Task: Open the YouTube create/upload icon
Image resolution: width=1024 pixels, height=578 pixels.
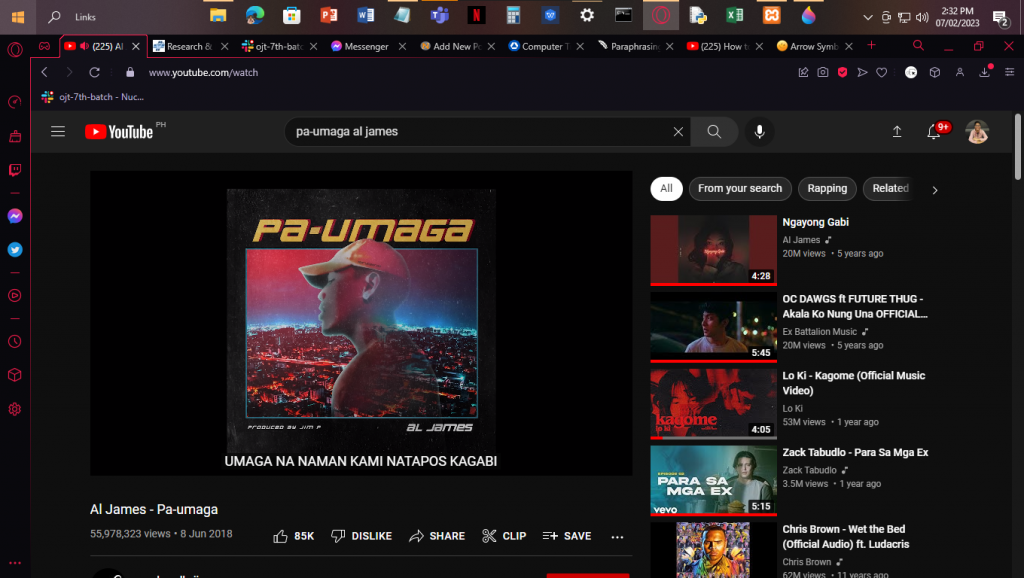Action: 897,132
